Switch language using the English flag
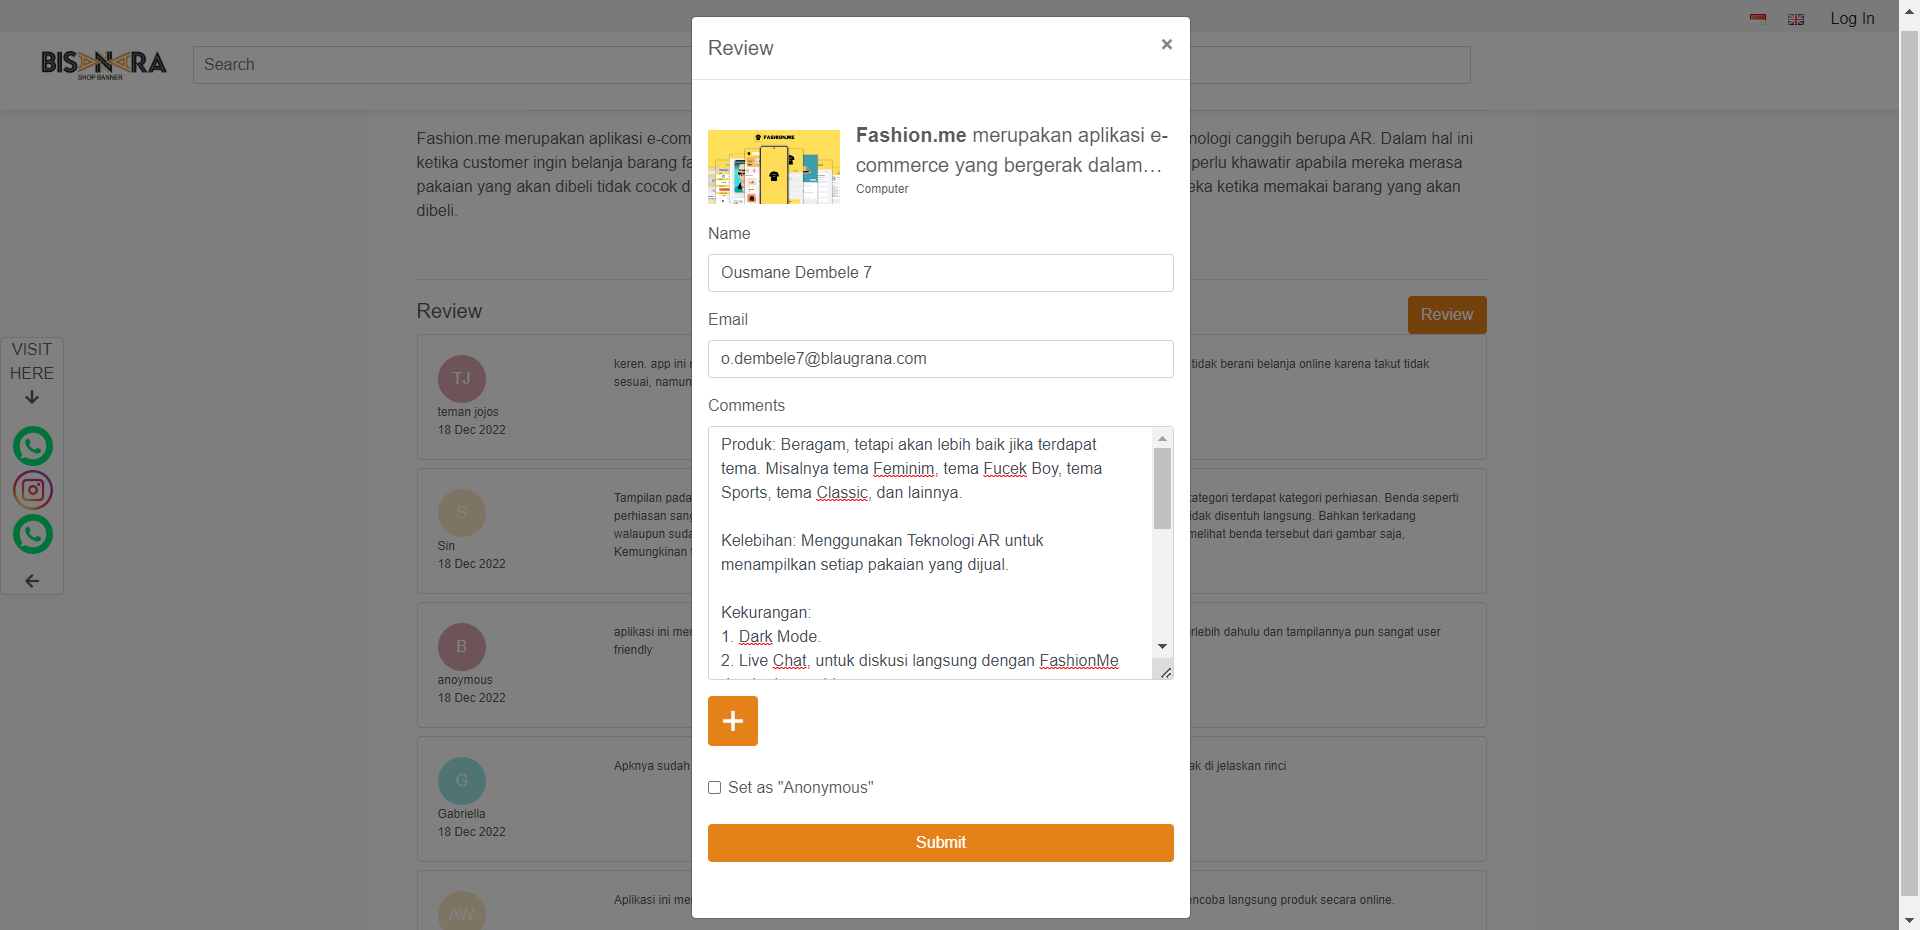The width and height of the screenshot is (1920, 930). click(1796, 19)
